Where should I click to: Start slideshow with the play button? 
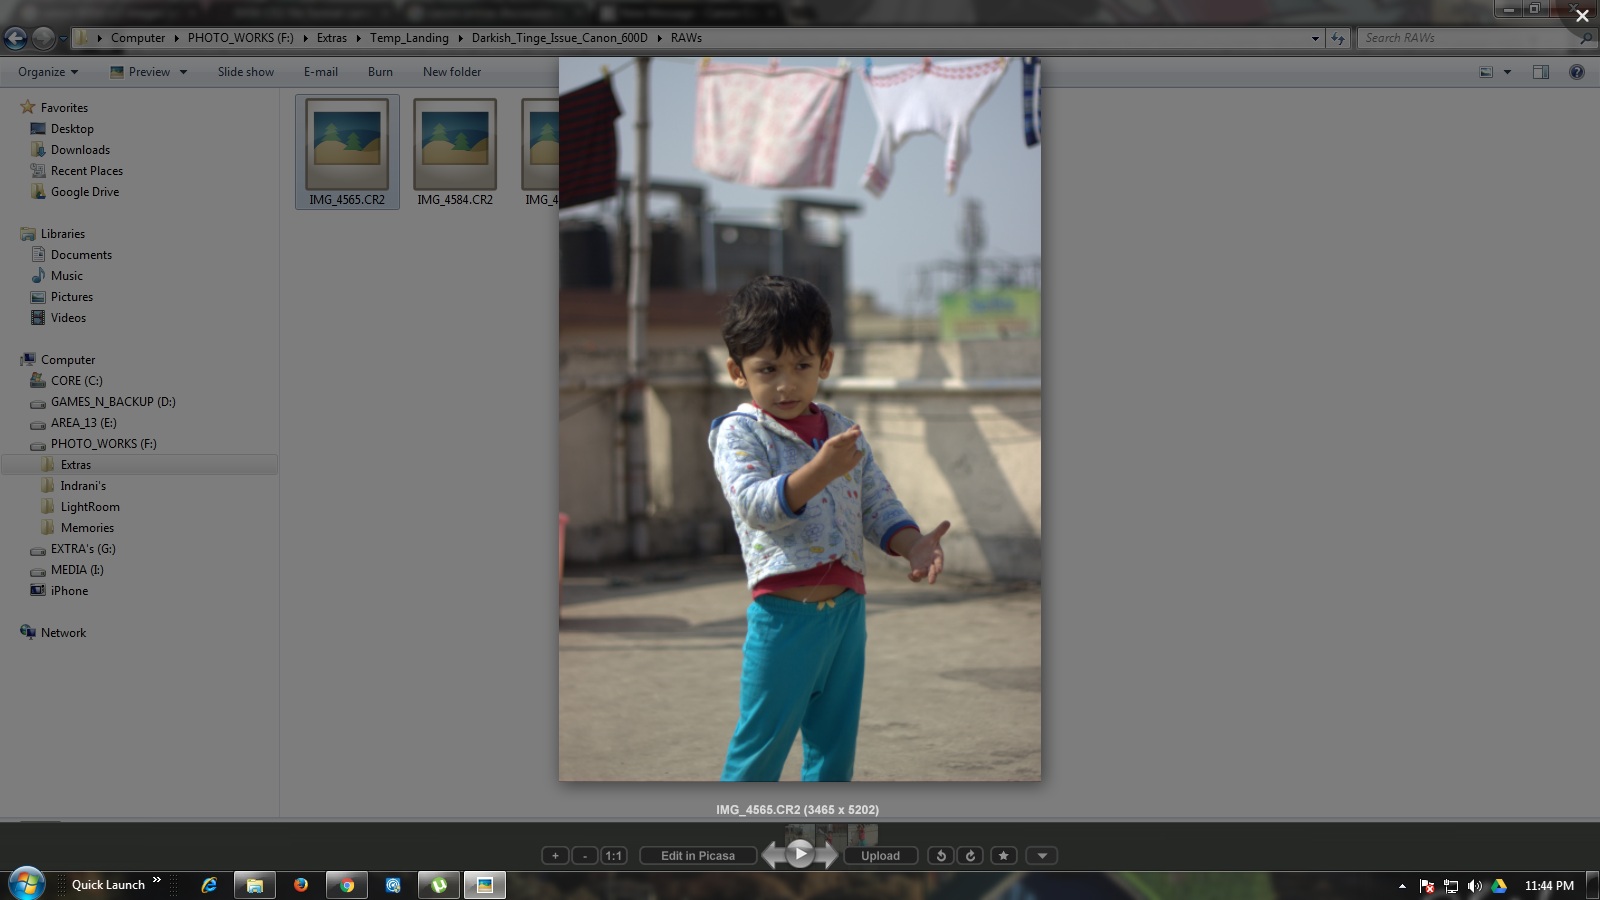pyautogui.click(x=800, y=854)
